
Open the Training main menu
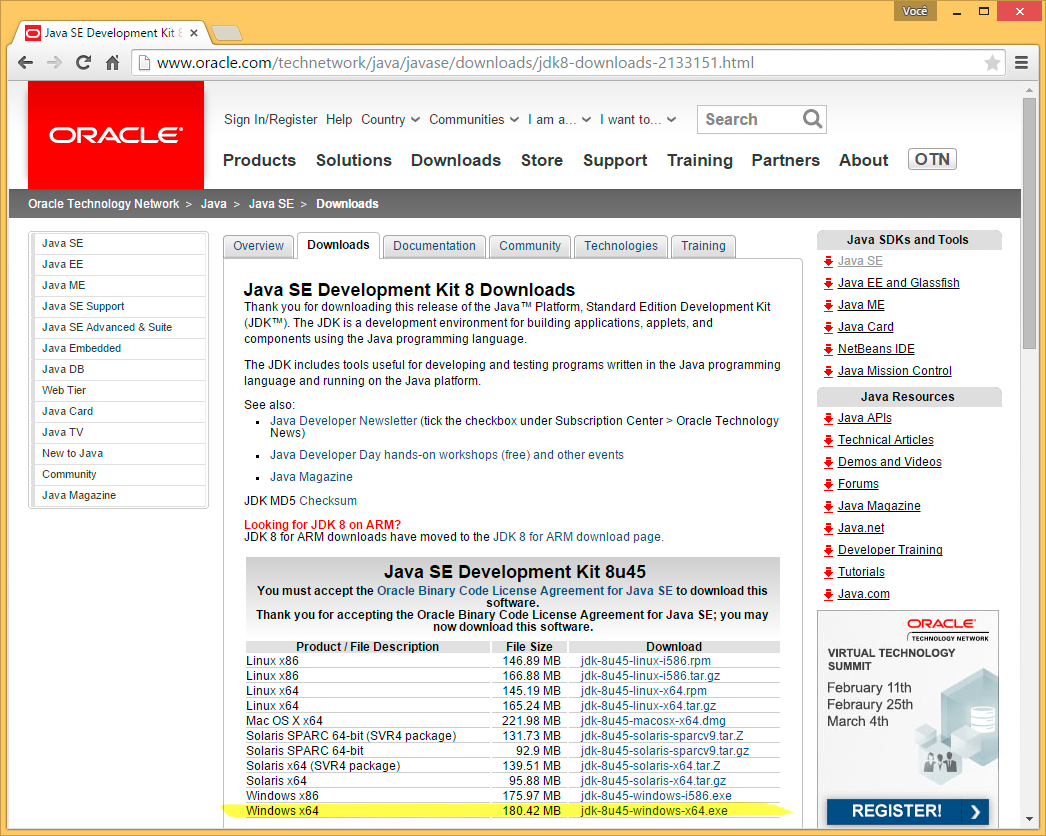(700, 160)
